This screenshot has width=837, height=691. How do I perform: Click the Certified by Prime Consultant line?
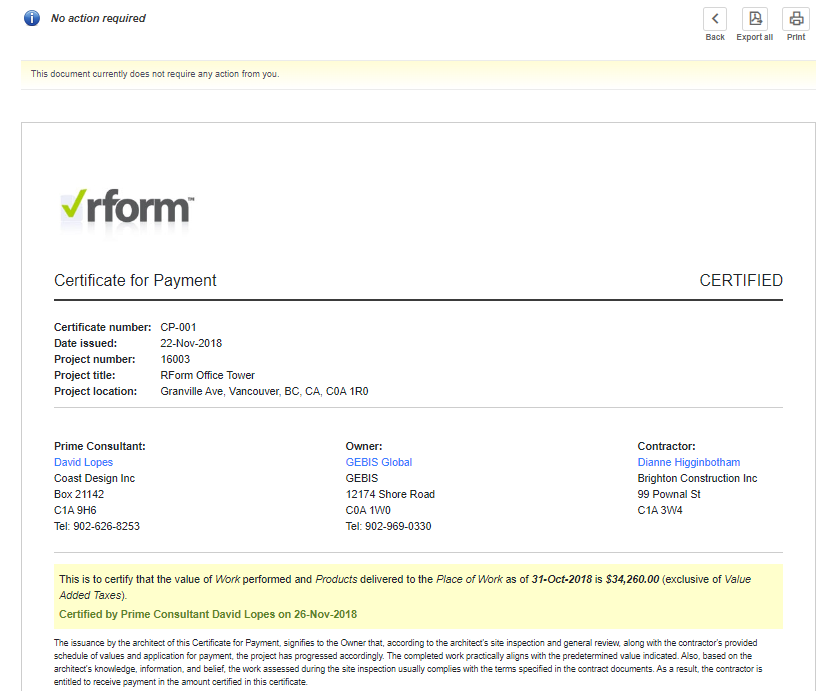coord(208,615)
